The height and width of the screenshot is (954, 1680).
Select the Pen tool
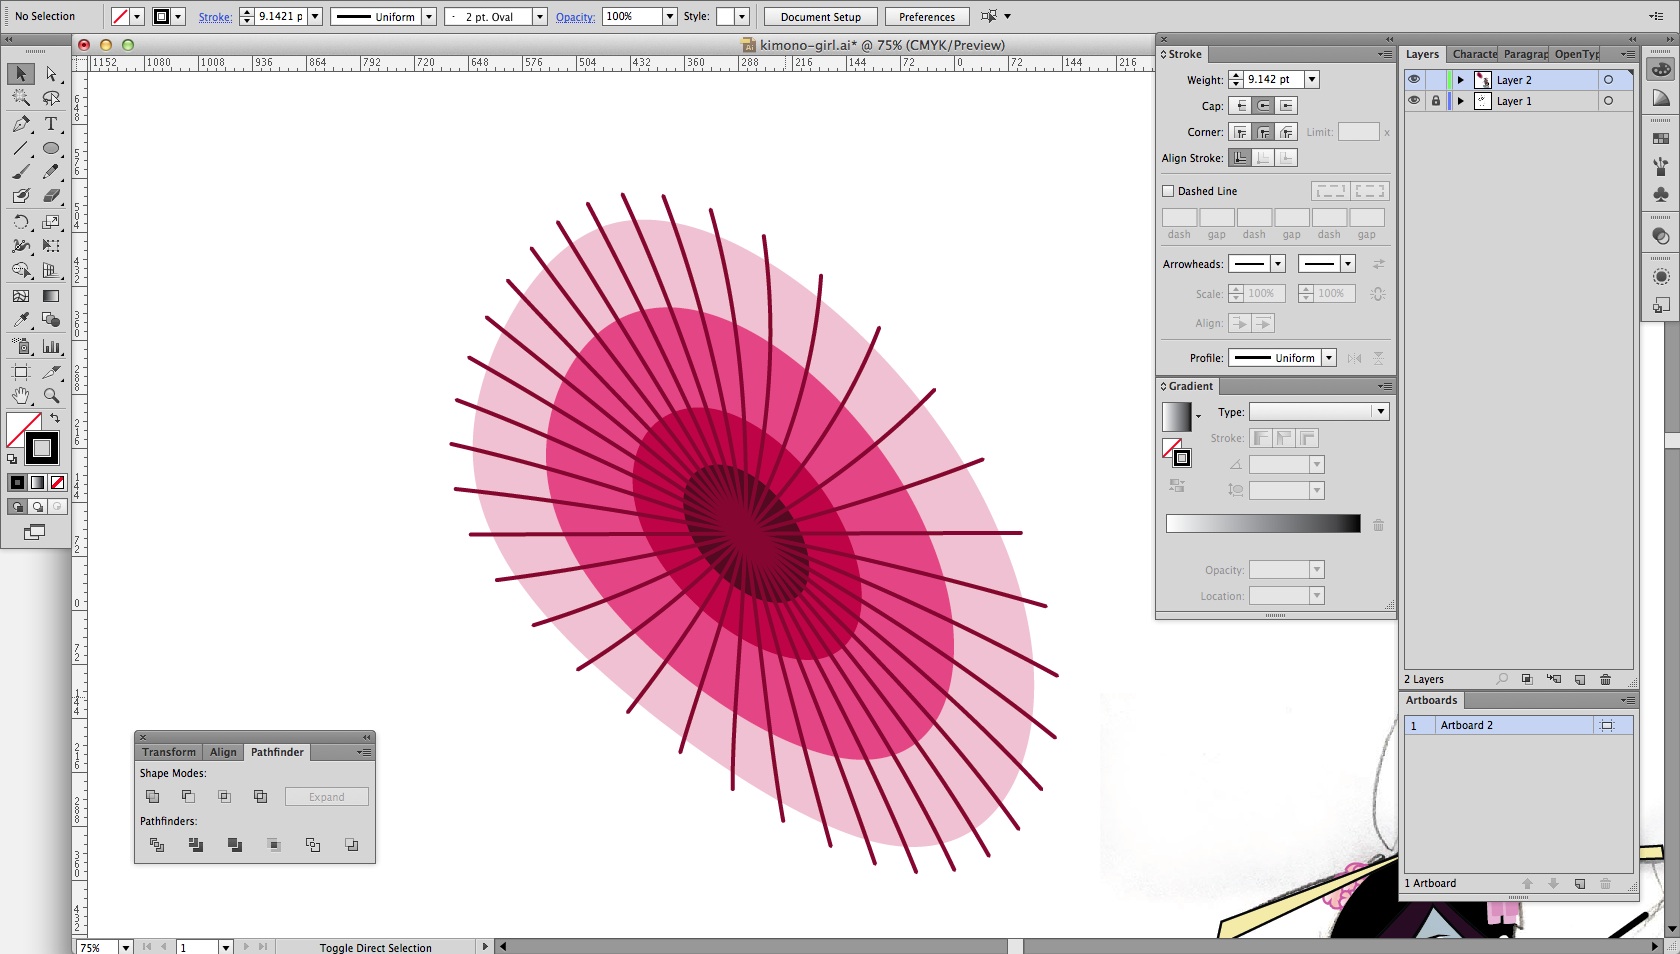coord(21,124)
